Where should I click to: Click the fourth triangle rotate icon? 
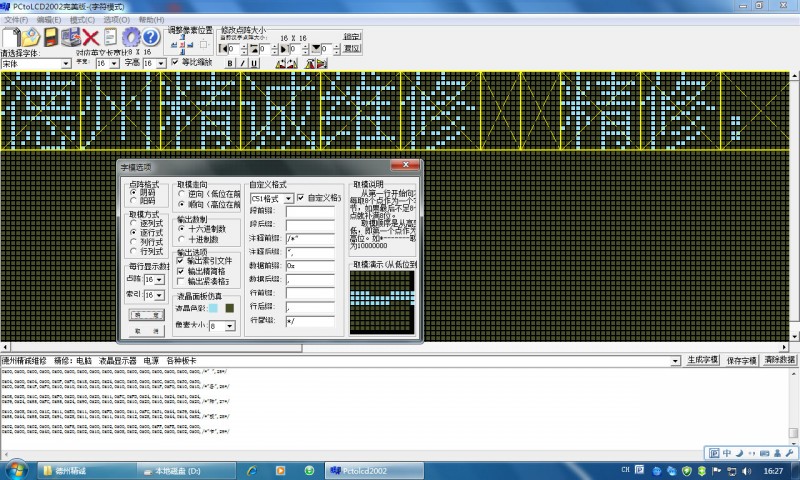pyautogui.click(x=321, y=63)
